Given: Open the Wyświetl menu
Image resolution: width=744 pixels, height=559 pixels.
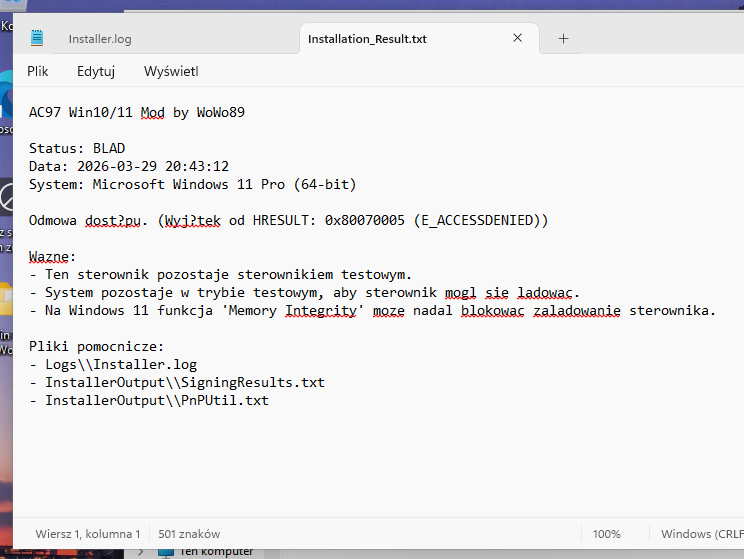Looking at the screenshot, I should (x=171, y=71).
